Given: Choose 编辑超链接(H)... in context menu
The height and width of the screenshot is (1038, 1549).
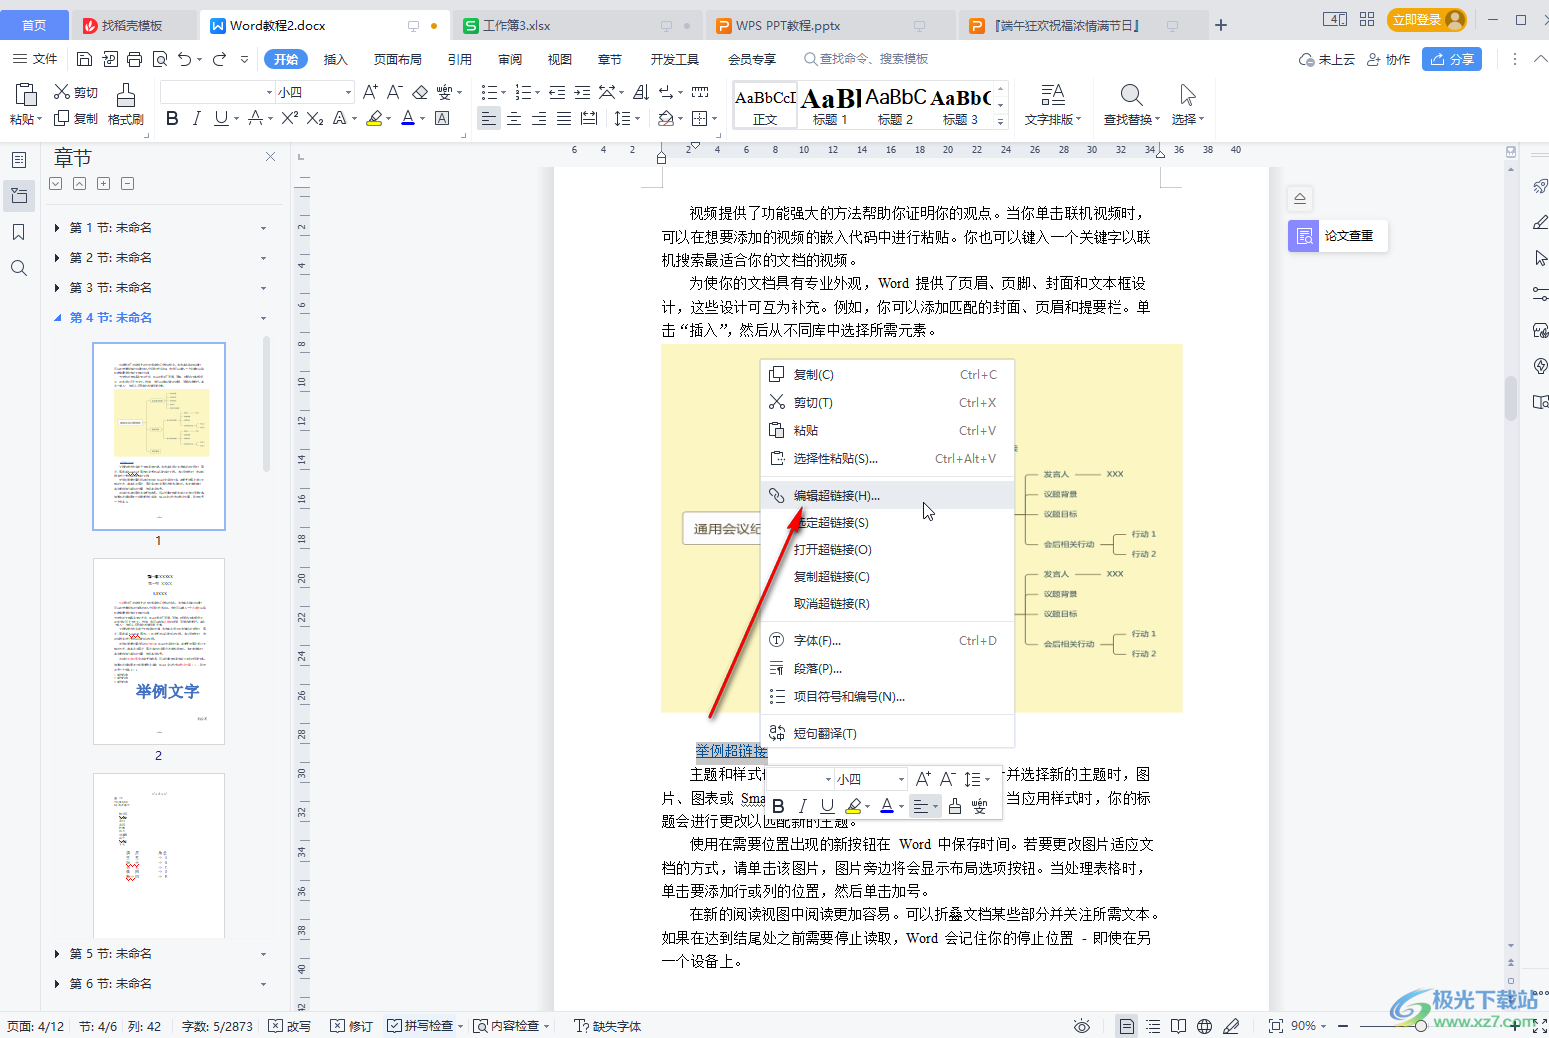Looking at the screenshot, I should coord(888,495).
